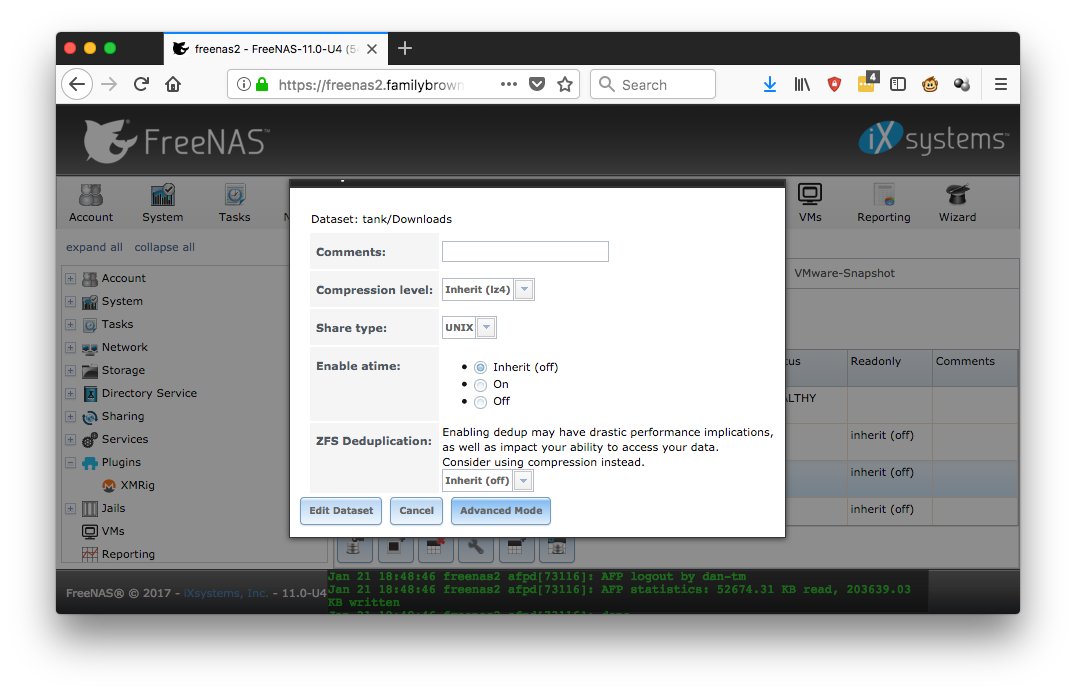Open a new browser tab
This screenshot has width=1076, height=694.
click(x=405, y=48)
